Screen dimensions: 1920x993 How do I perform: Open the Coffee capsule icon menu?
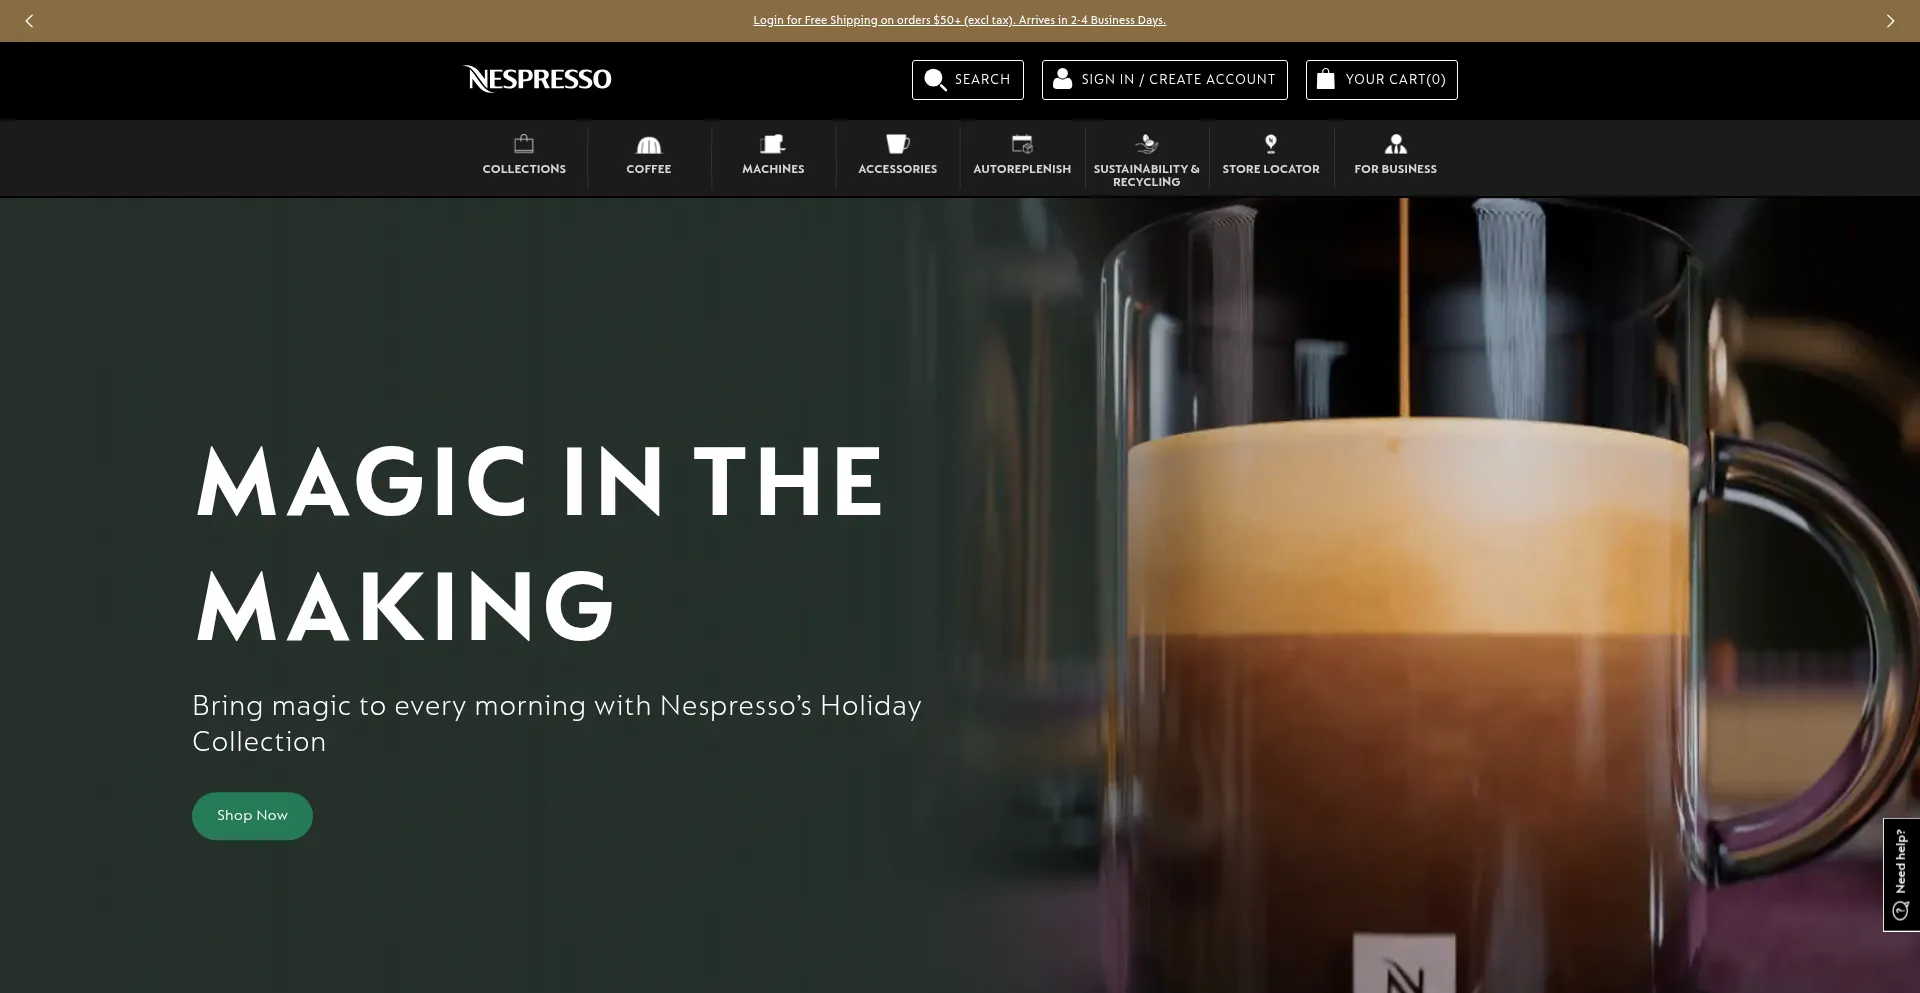(648, 144)
